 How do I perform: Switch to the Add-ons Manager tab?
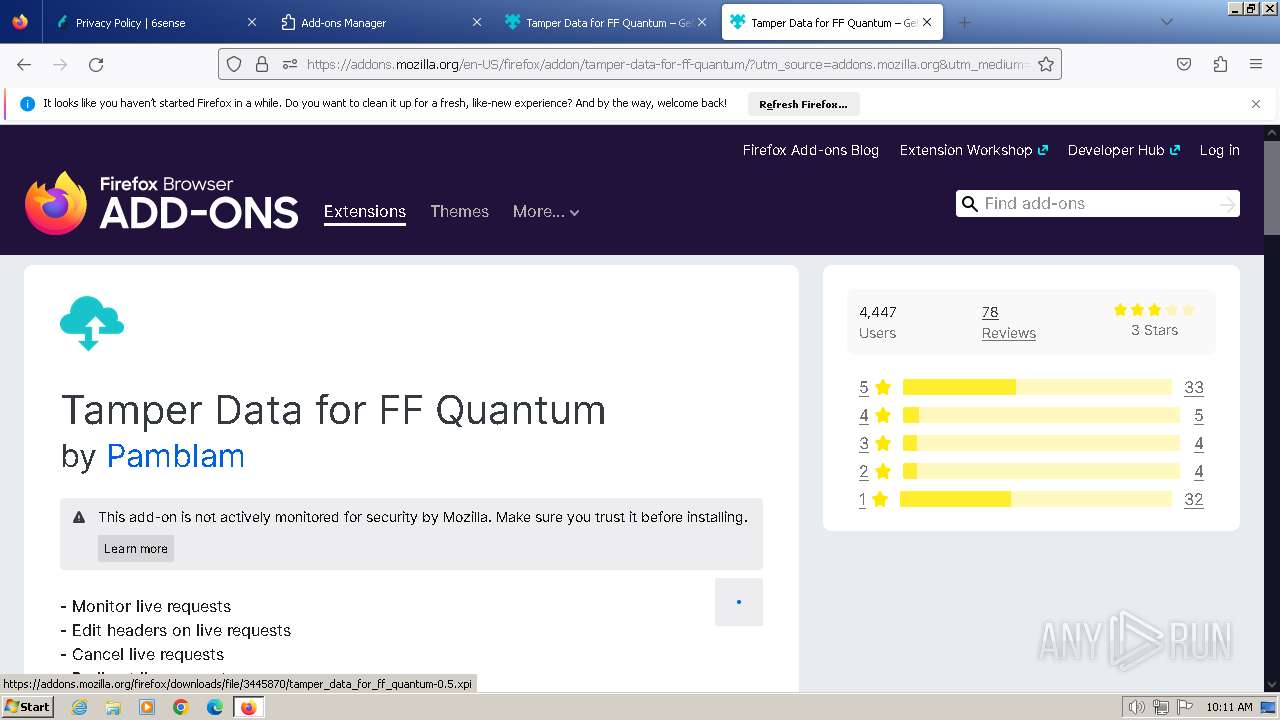[380, 22]
